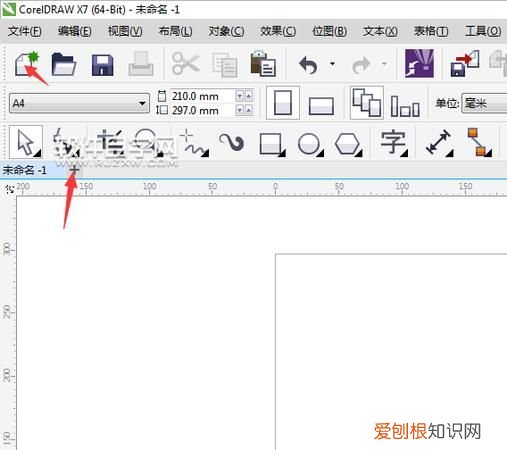The width and height of the screenshot is (507, 450).
Task: Select the Rectangle tool
Action: click(272, 144)
